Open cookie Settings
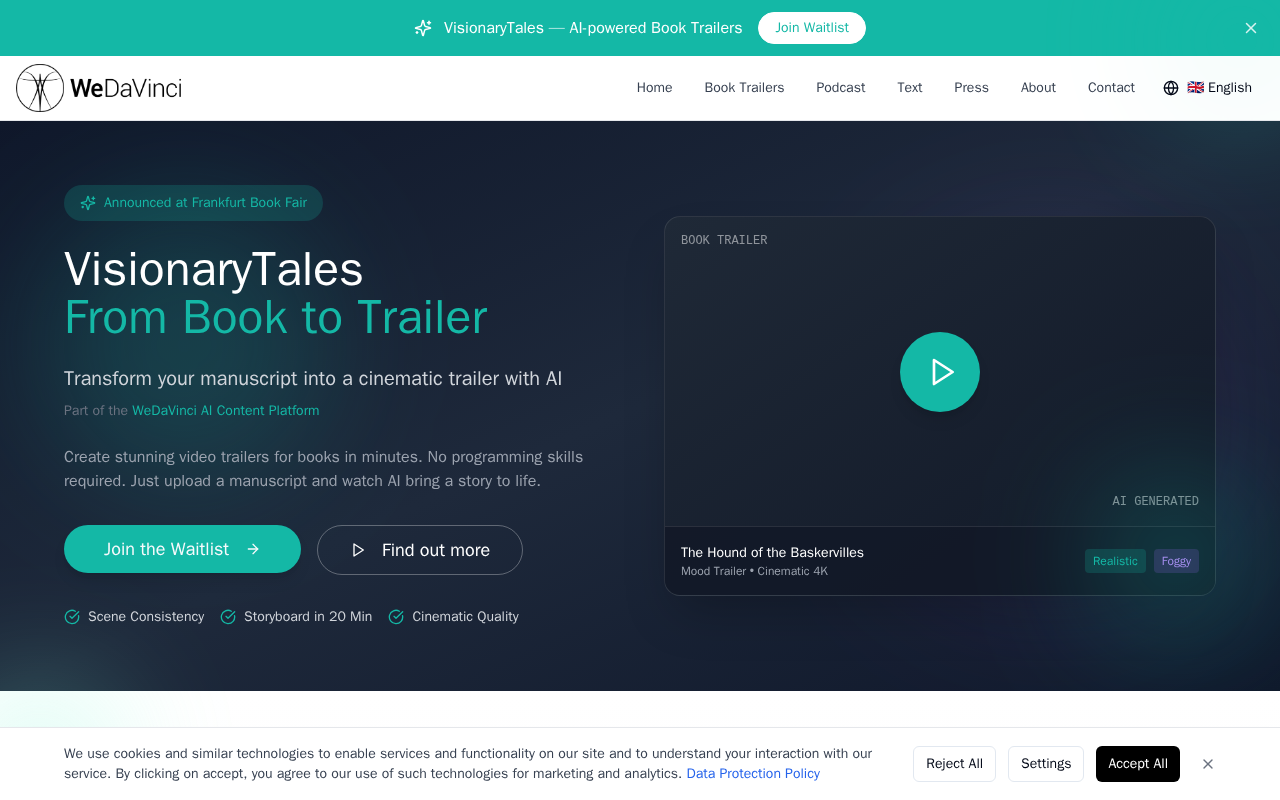 (1046, 764)
